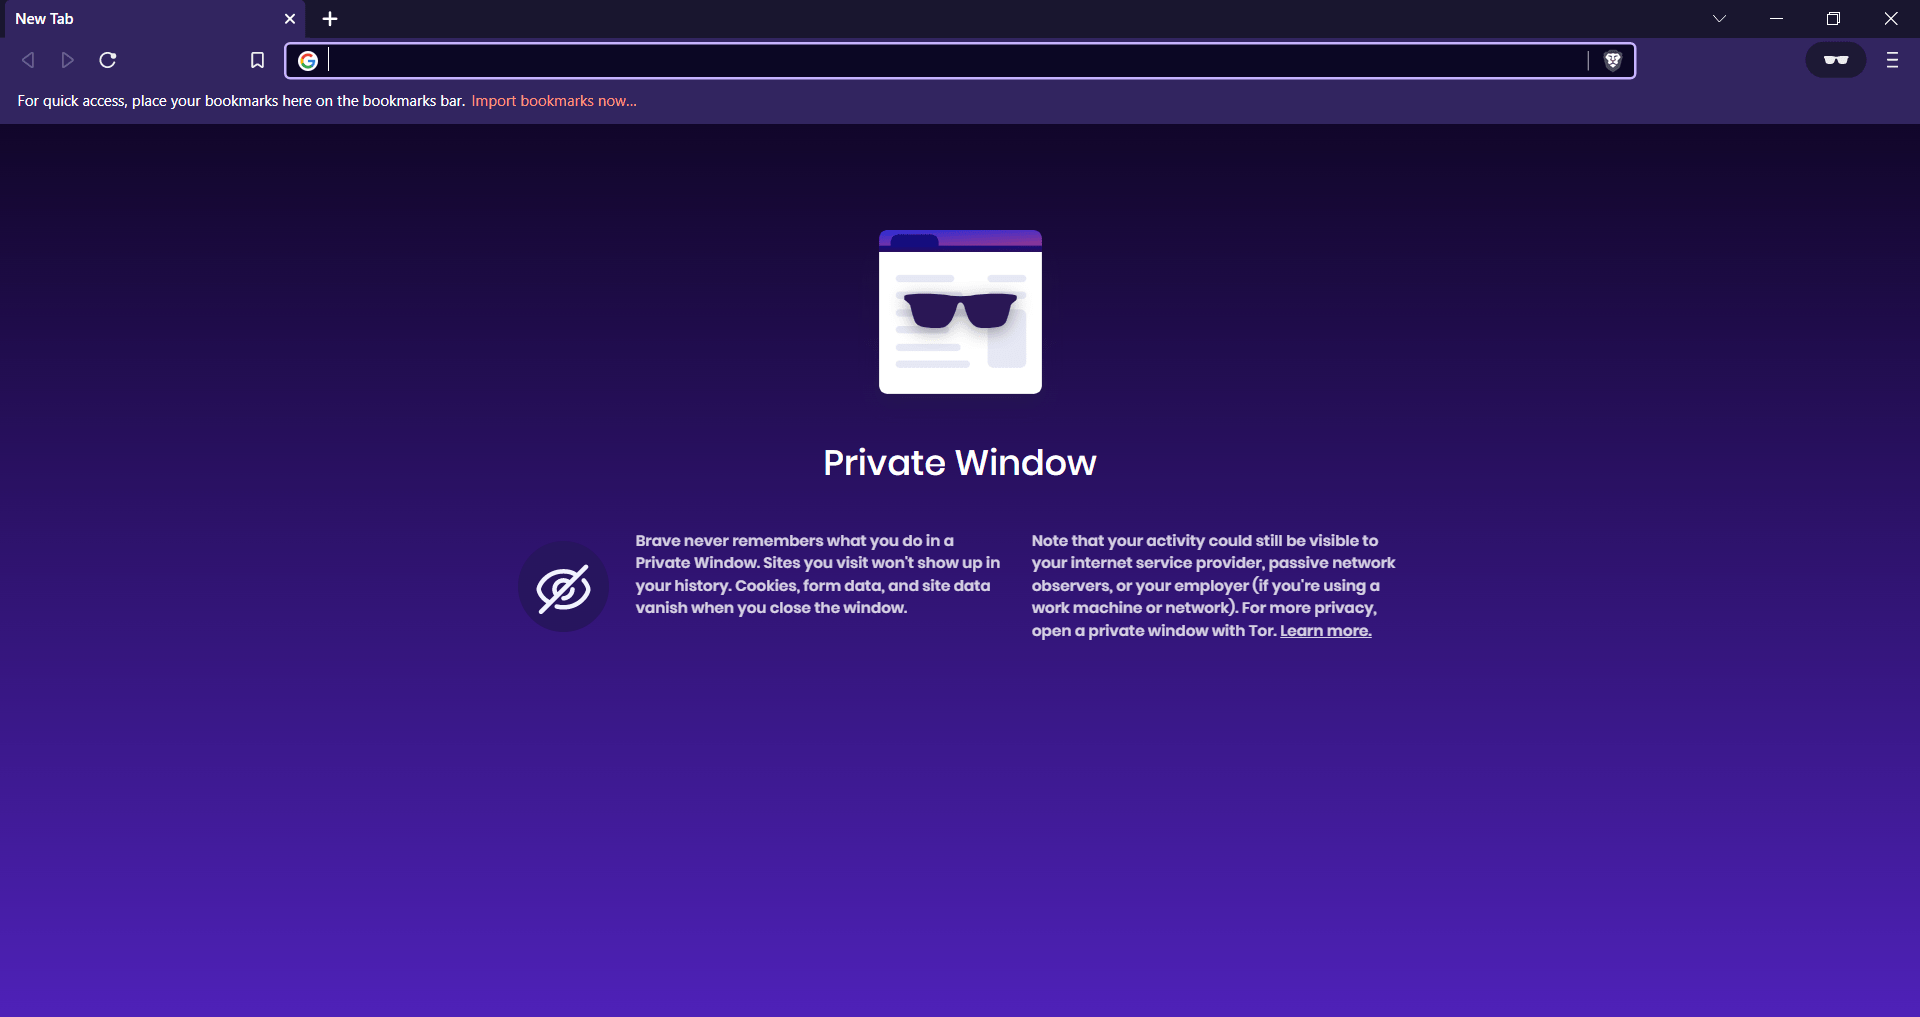Open a new tab with plus button

tap(330, 19)
